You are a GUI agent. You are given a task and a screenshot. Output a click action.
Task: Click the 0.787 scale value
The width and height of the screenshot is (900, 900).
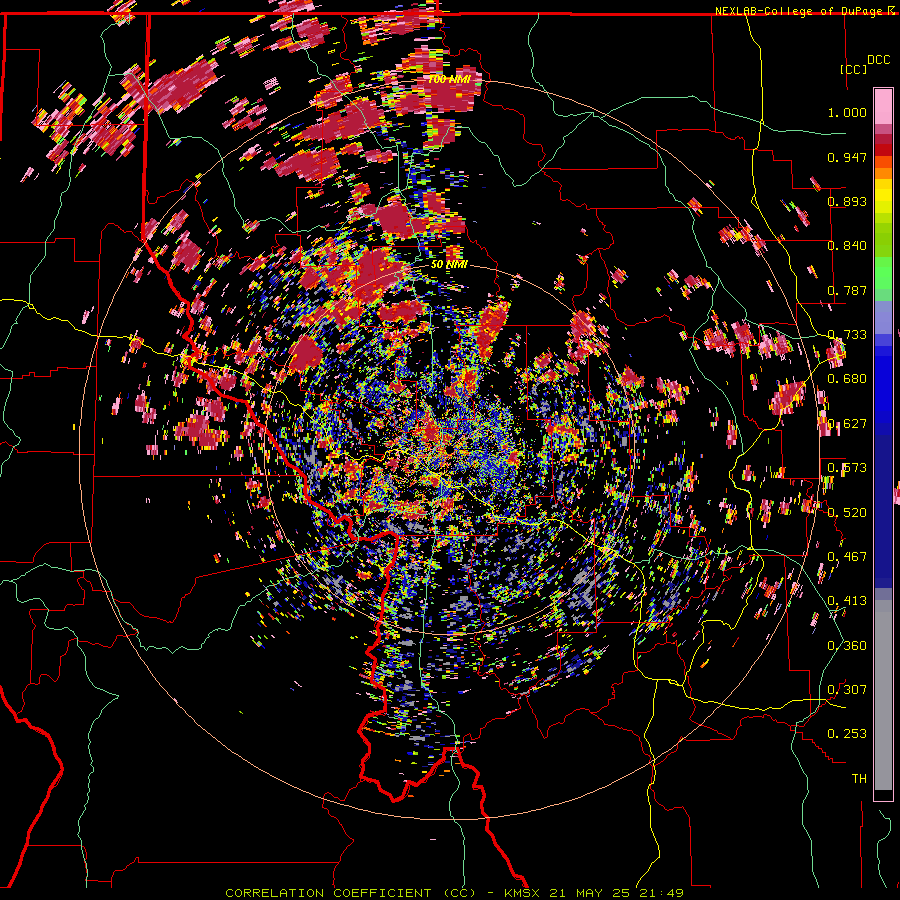point(847,290)
